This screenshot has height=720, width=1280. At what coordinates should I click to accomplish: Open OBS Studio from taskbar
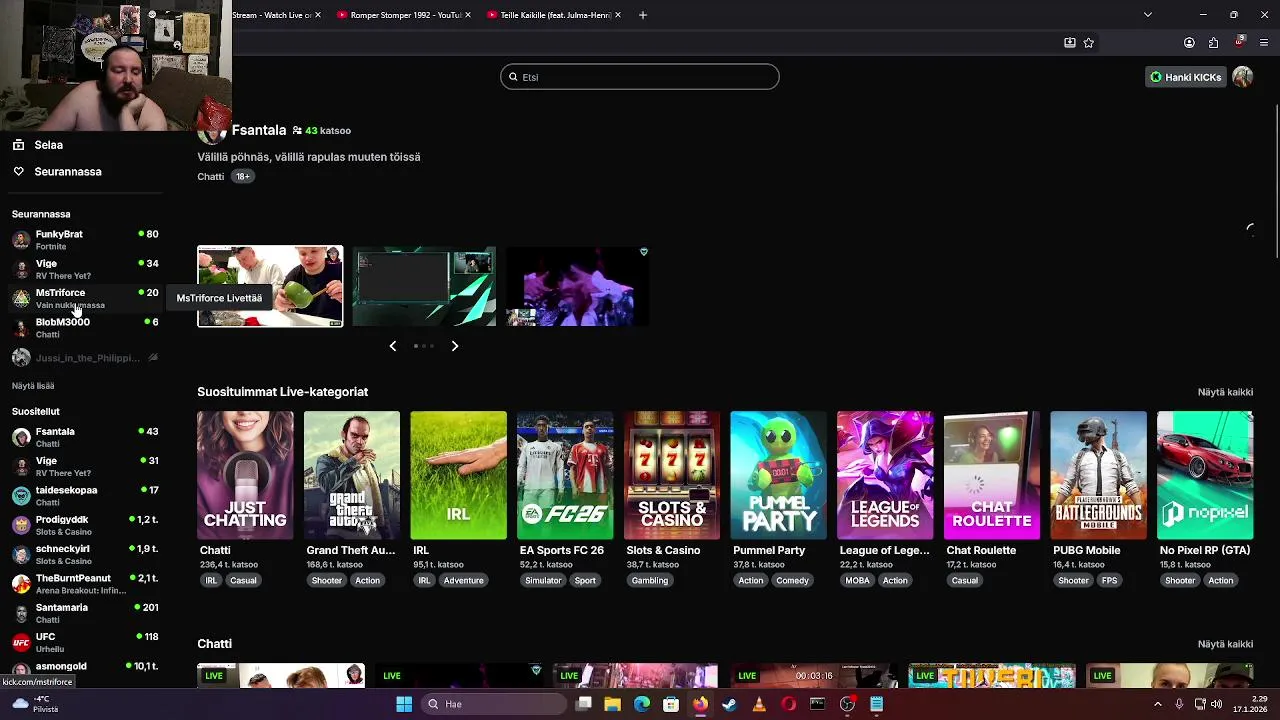847,704
